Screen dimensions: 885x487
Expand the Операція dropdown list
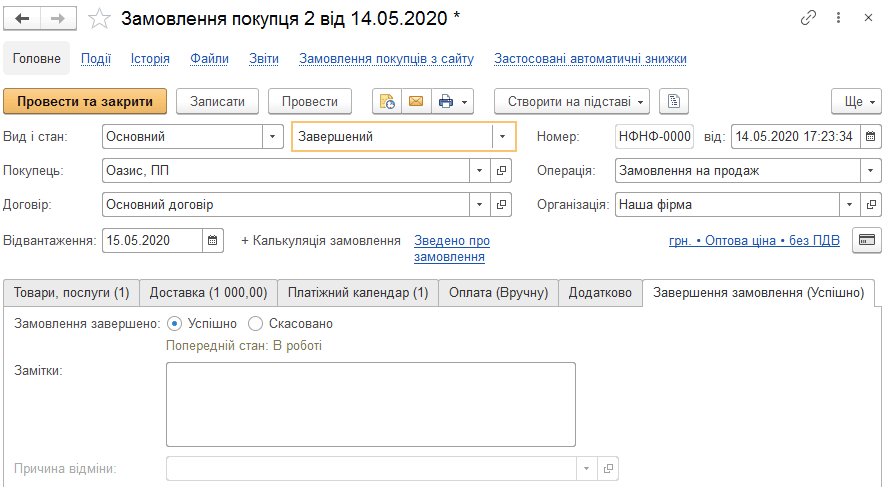(870, 170)
